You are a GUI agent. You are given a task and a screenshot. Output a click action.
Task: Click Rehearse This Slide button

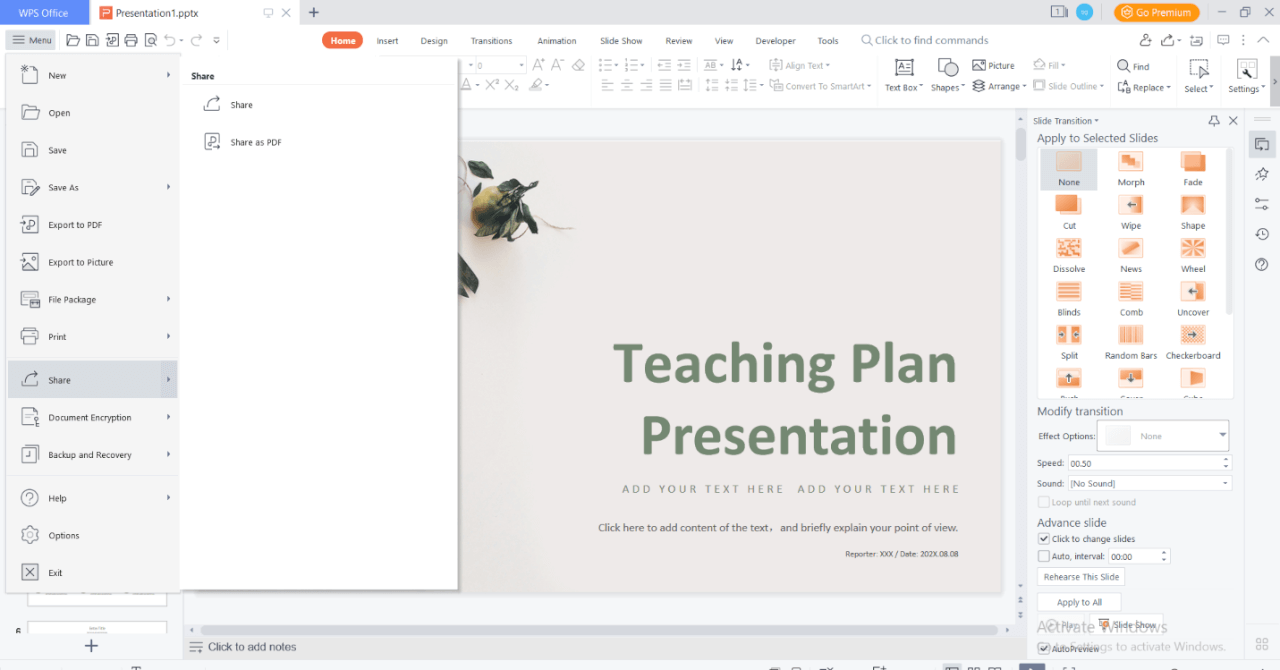(1081, 577)
